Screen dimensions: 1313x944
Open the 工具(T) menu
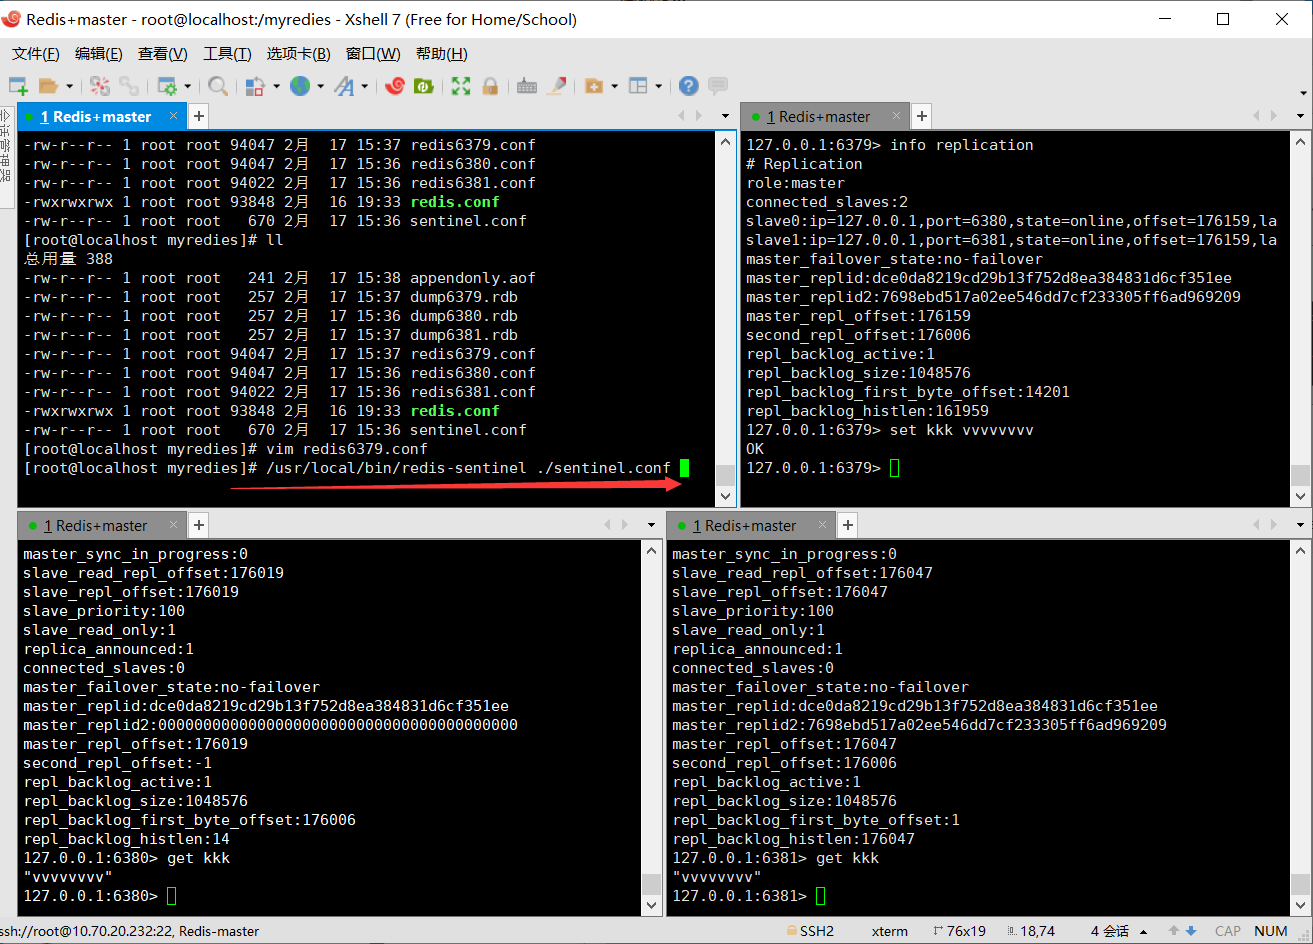coord(227,54)
